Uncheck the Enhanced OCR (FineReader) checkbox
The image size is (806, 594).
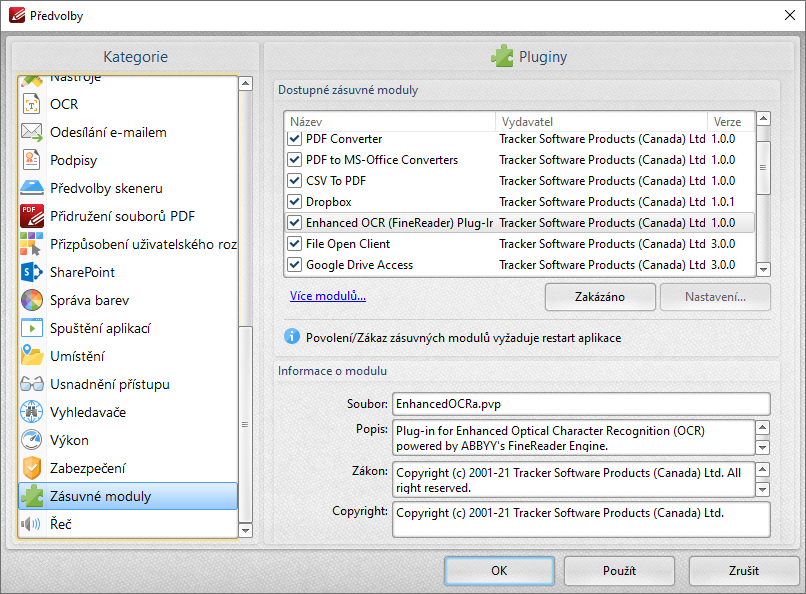pyautogui.click(x=294, y=223)
